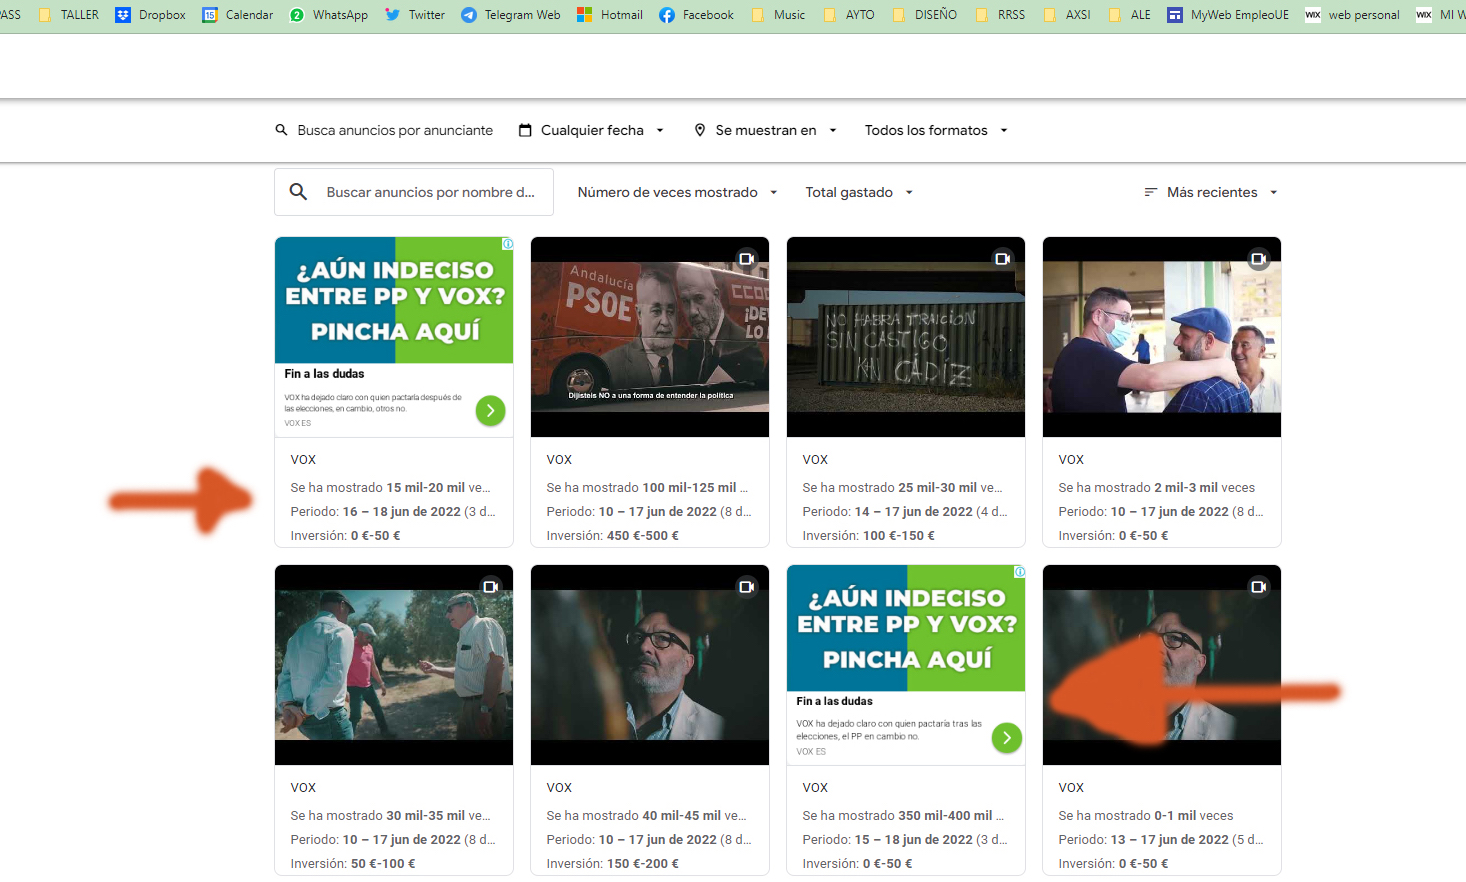
Task: Expand the Se muestran en region filter
Action: [766, 130]
